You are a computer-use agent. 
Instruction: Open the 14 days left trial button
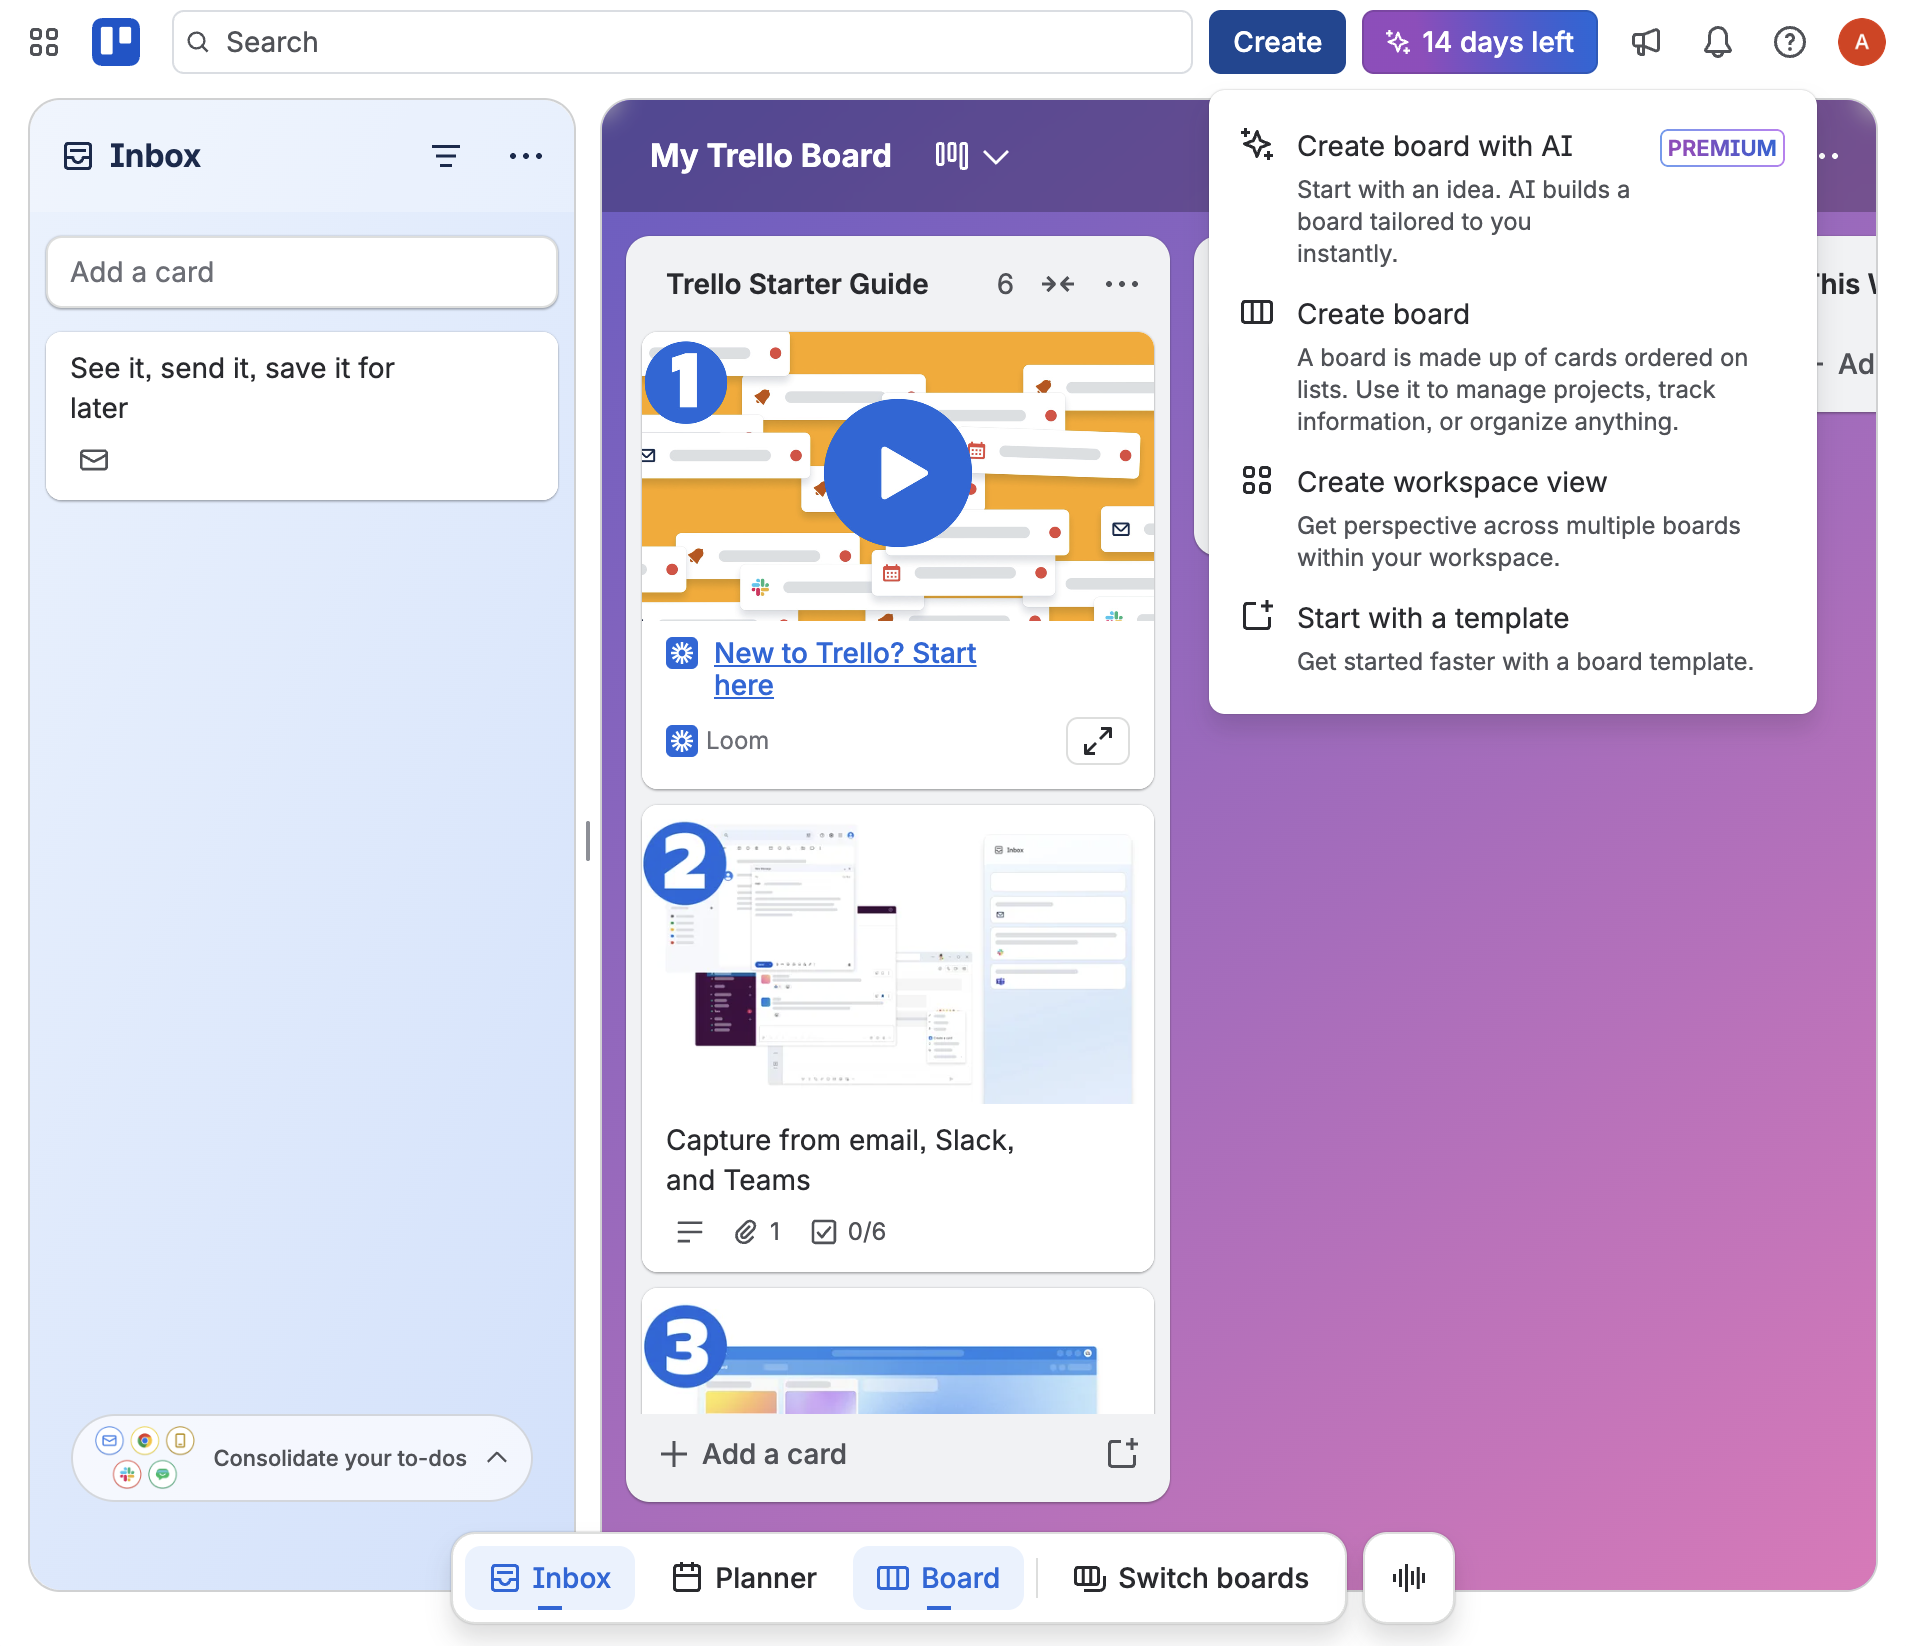(x=1479, y=42)
